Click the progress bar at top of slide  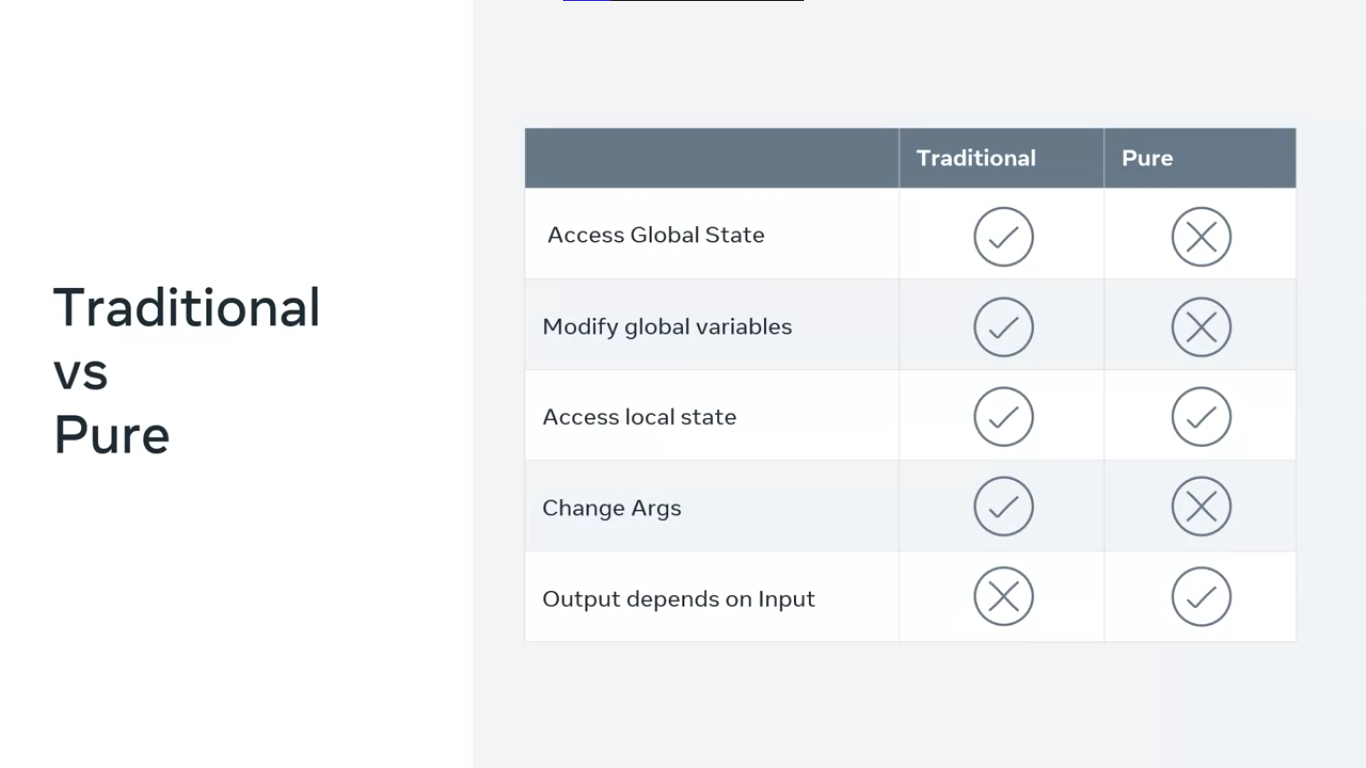click(683, 1)
